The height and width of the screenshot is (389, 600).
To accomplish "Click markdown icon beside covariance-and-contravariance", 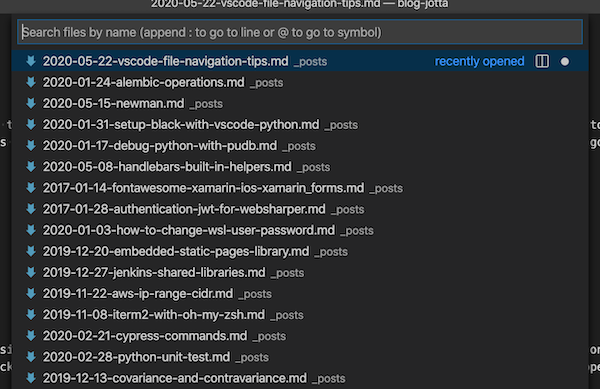I will coord(31,378).
